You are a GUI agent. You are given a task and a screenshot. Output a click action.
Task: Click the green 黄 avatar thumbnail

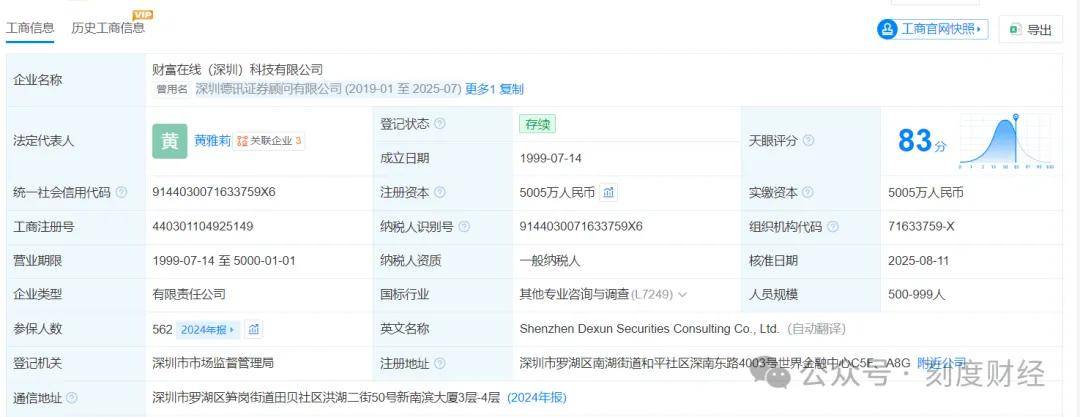[x=169, y=141]
